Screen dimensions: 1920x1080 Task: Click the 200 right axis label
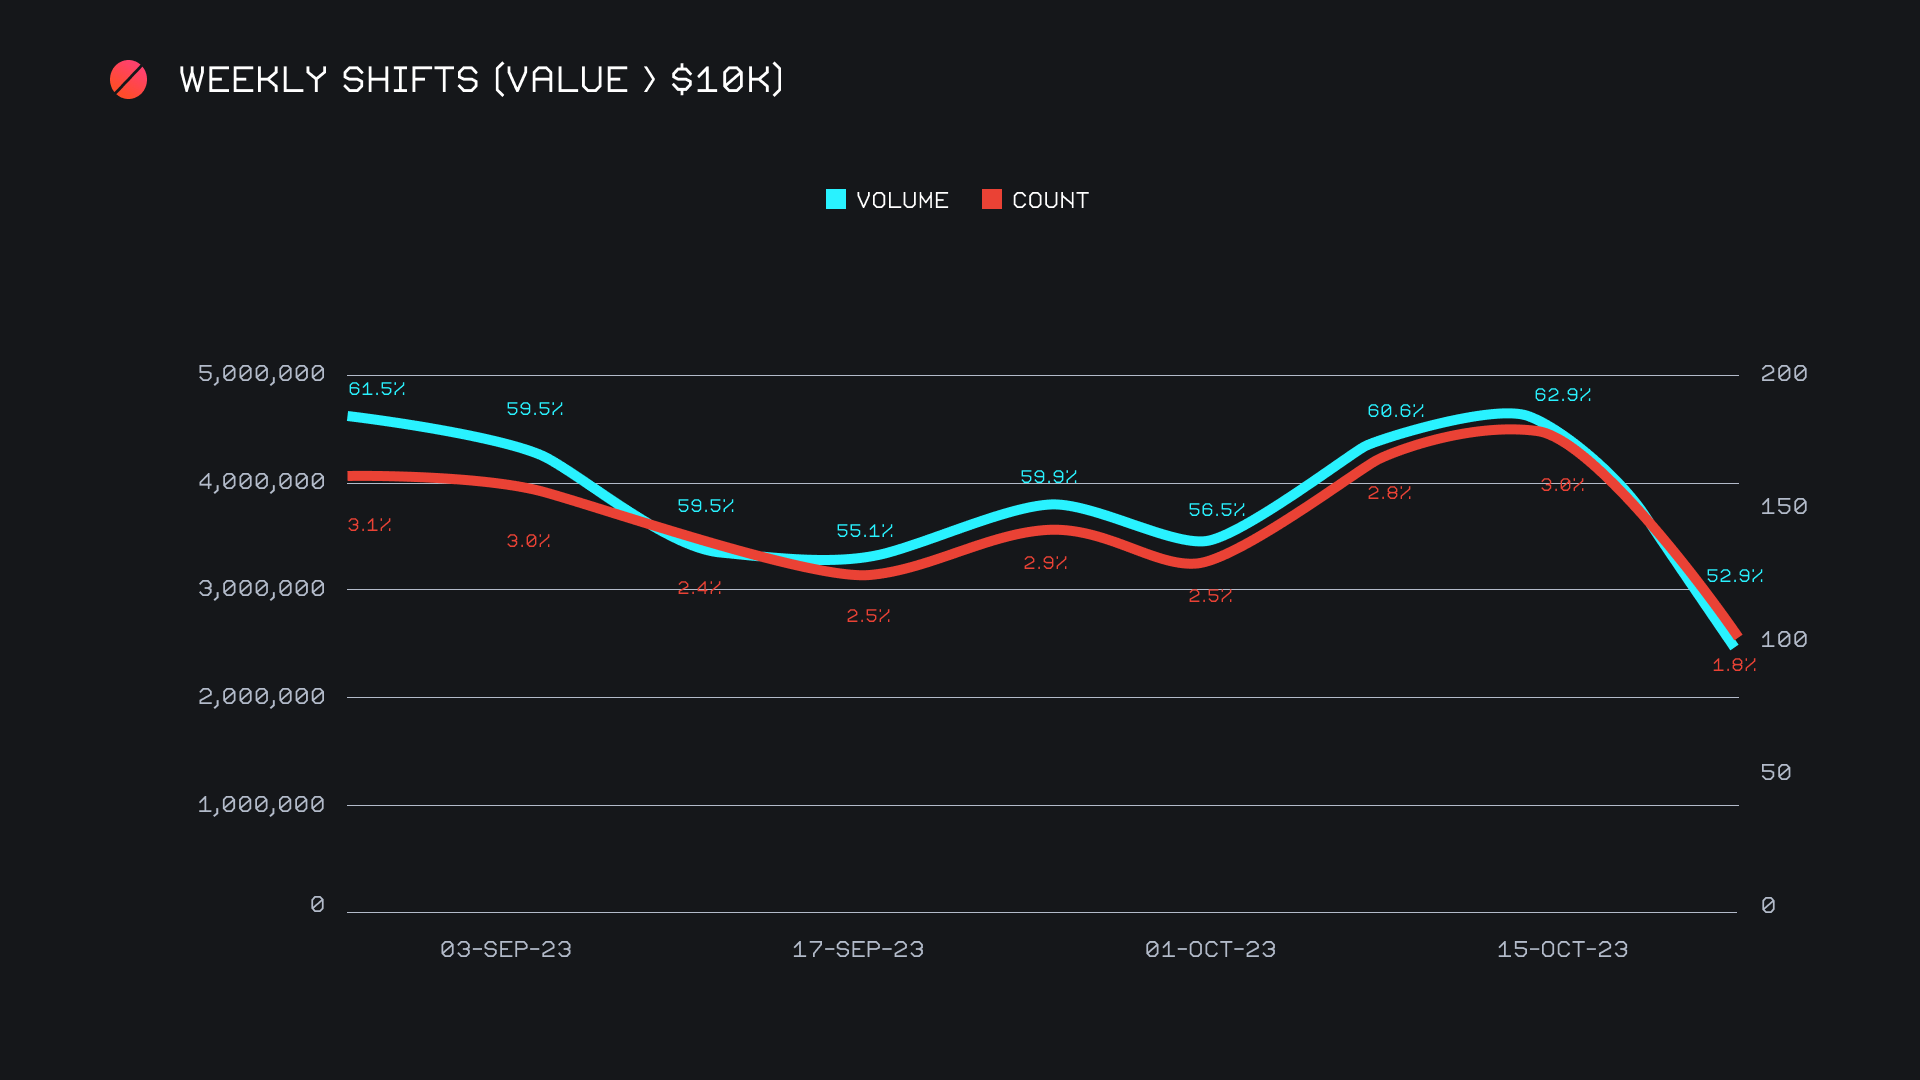(x=1783, y=374)
